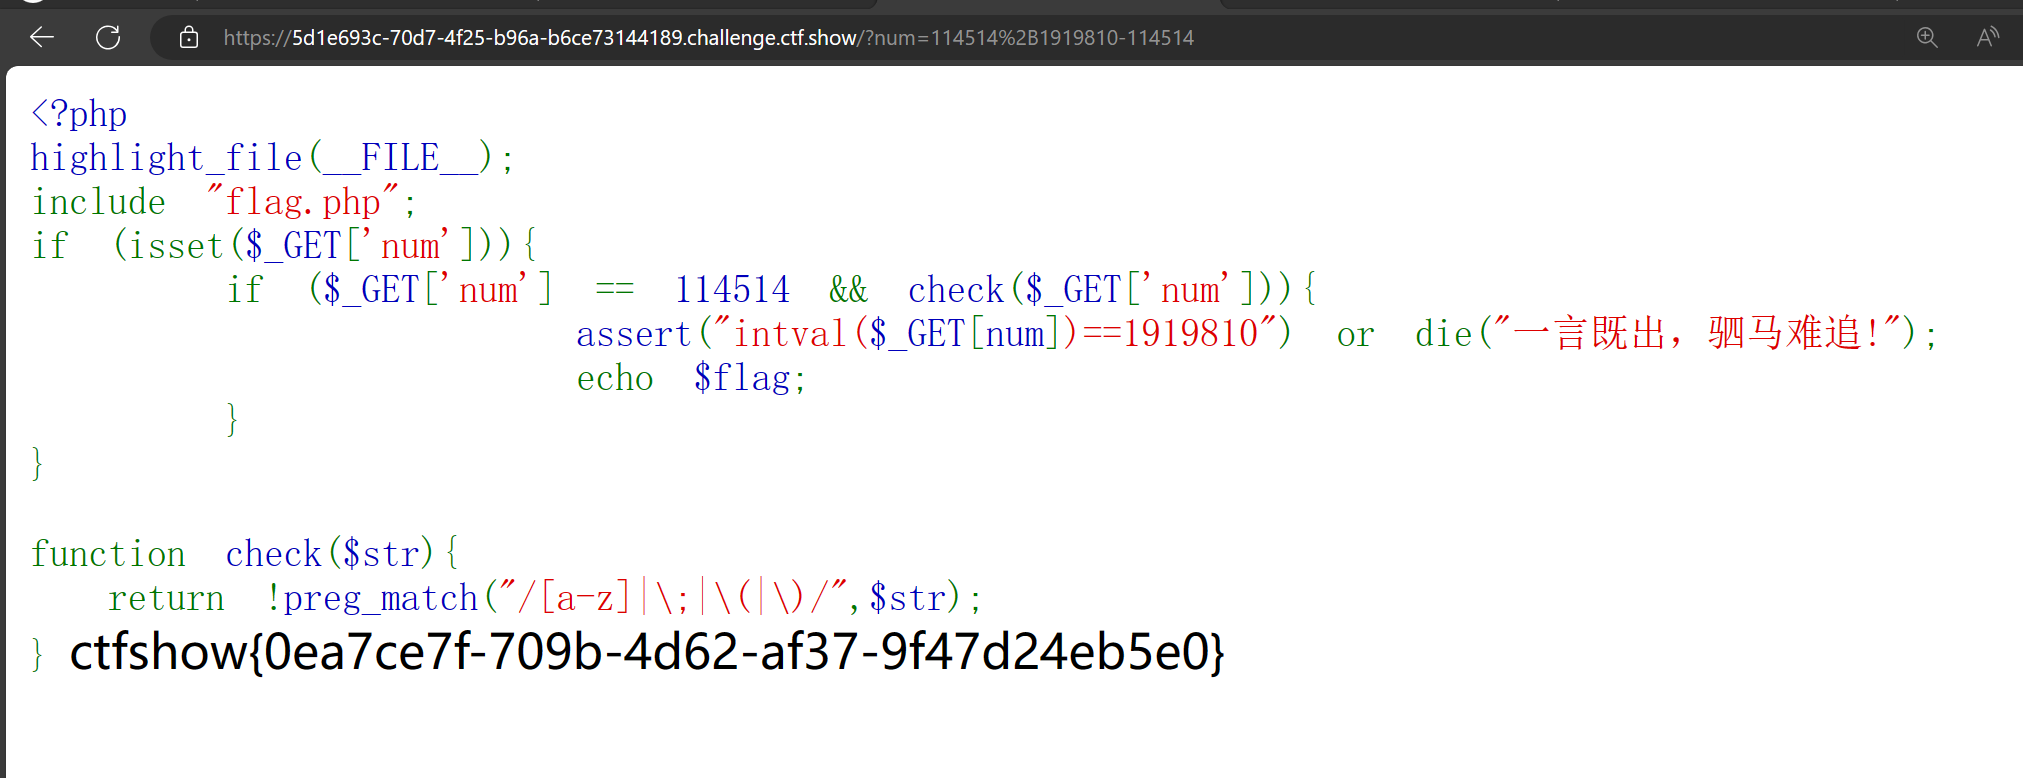This screenshot has height=778, width=2023.
Task: Reload the page with refresh icon
Action: pos(108,38)
